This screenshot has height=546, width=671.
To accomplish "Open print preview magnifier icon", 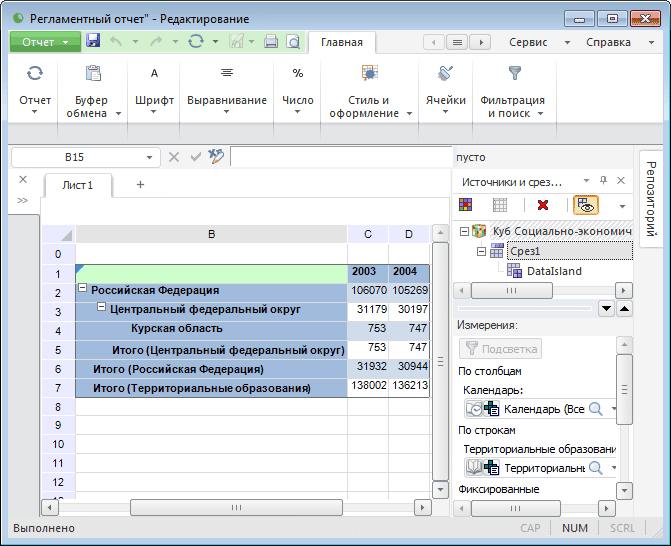I will (293, 42).
